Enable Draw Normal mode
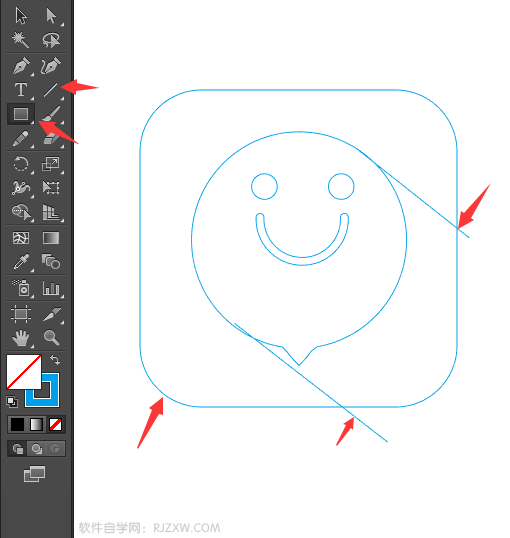Viewport: 510px width, 538px height. tap(18, 448)
